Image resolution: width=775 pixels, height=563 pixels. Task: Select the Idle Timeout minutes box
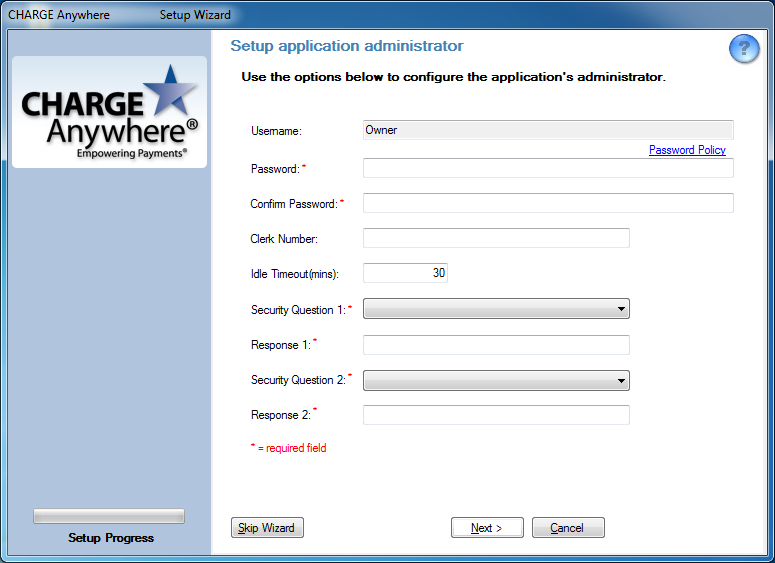click(x=405, y=273)
